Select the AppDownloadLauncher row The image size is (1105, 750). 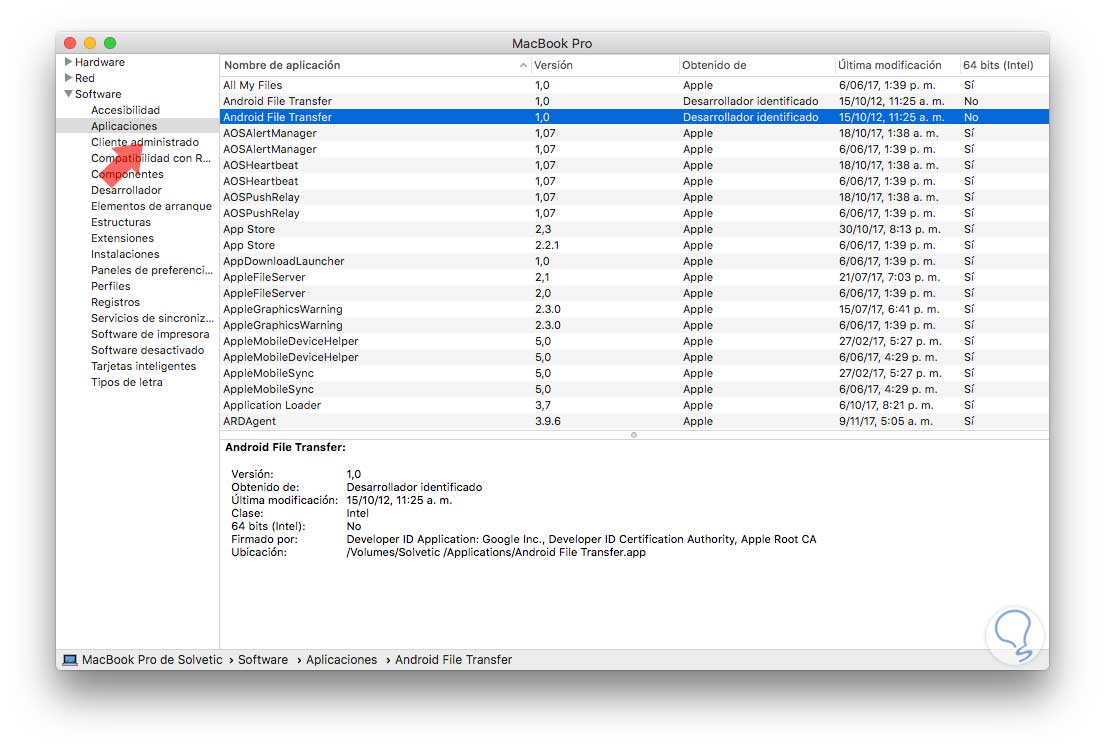pyautogui.click(x=634, y=262)
